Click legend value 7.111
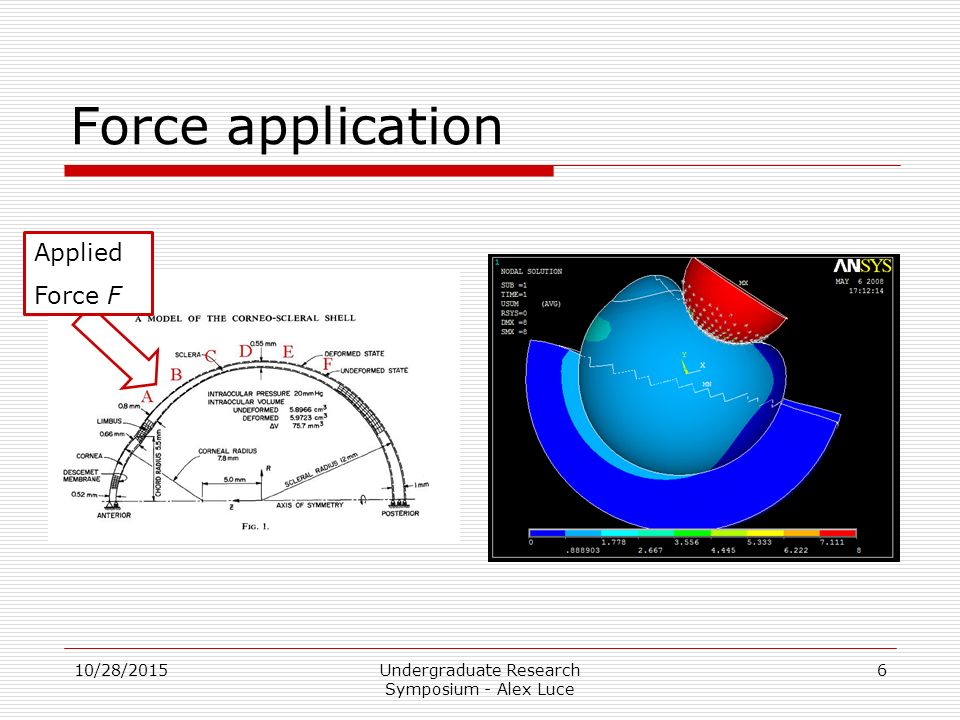This screenshot has height=720, width=960. (x=832, y=542)
